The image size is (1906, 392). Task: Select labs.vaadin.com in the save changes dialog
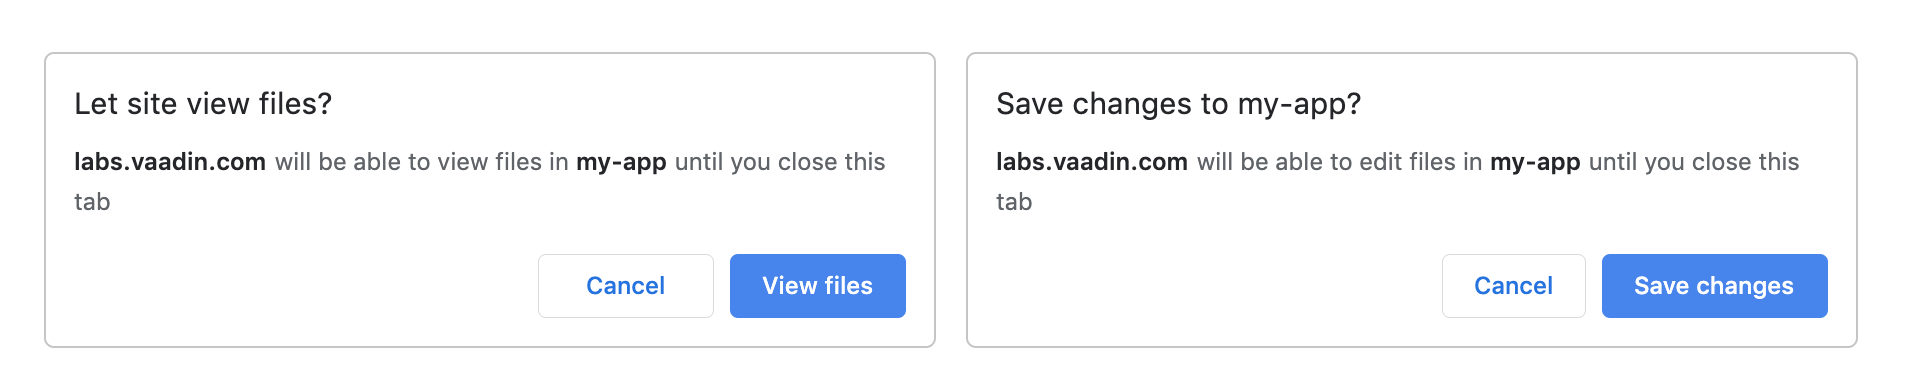[x=1092, y=162]
